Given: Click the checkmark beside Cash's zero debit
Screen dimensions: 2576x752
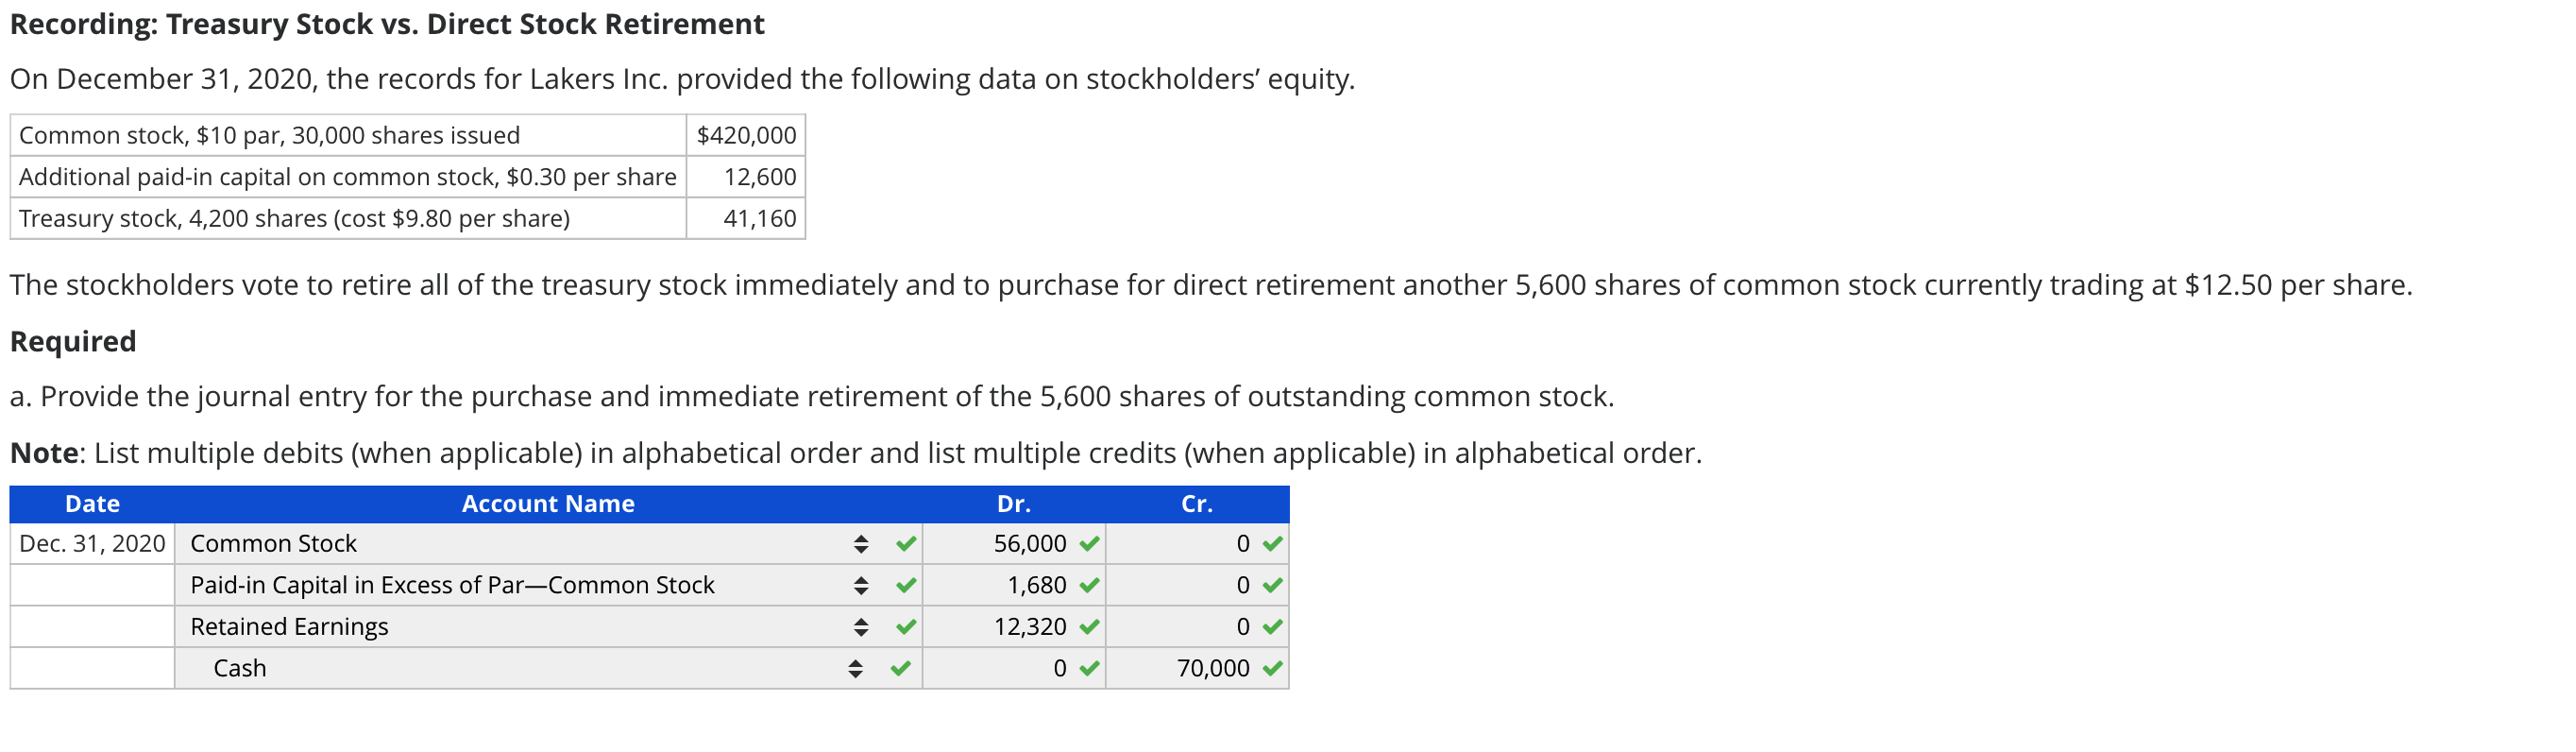Looking at the screenshot, I should tap(1090, 668).
